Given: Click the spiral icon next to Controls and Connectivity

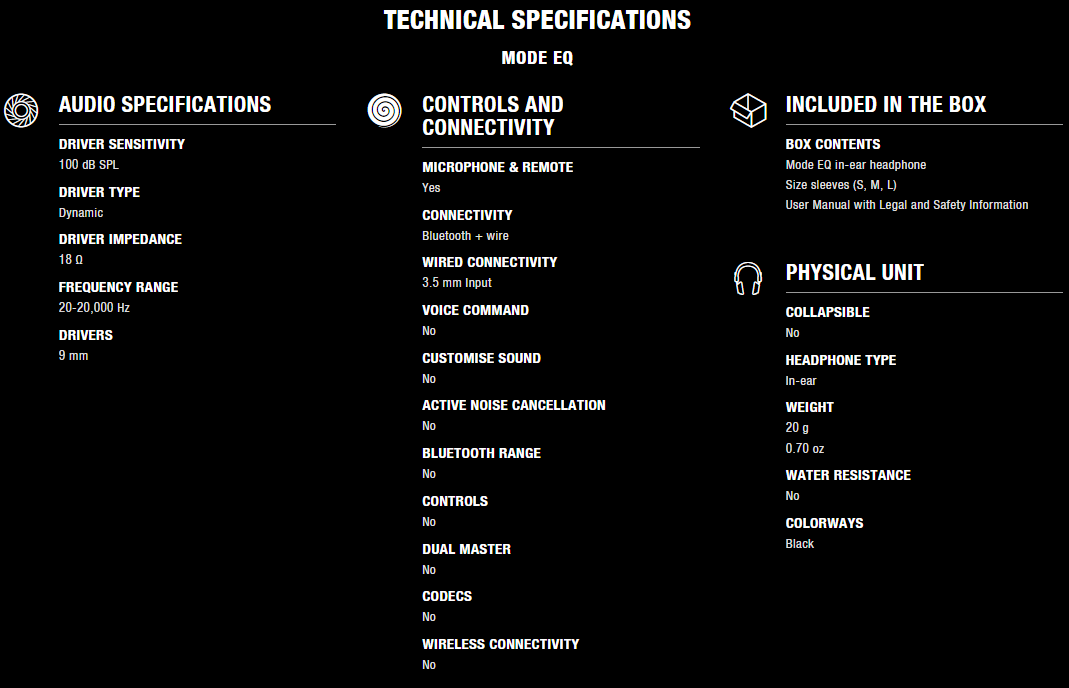Looking at the screenshot, I should pos(385,110).
